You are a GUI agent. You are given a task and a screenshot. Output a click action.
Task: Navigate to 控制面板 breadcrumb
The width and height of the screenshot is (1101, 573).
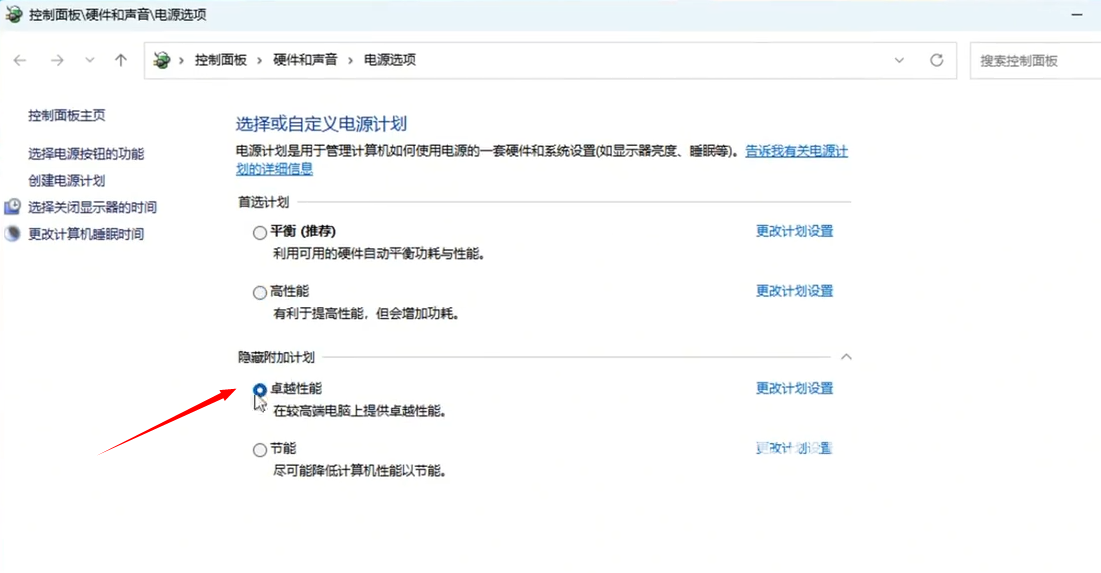(221, 60)
